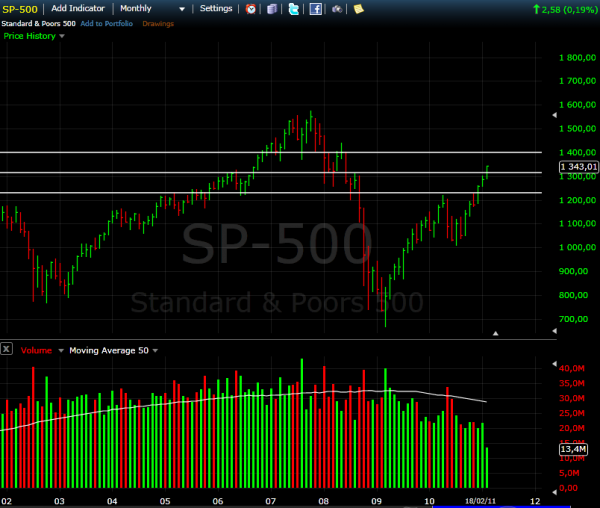Click the top arrow on the volume axis
Viewport: 600px width, 508px height.
coord(554,363)
